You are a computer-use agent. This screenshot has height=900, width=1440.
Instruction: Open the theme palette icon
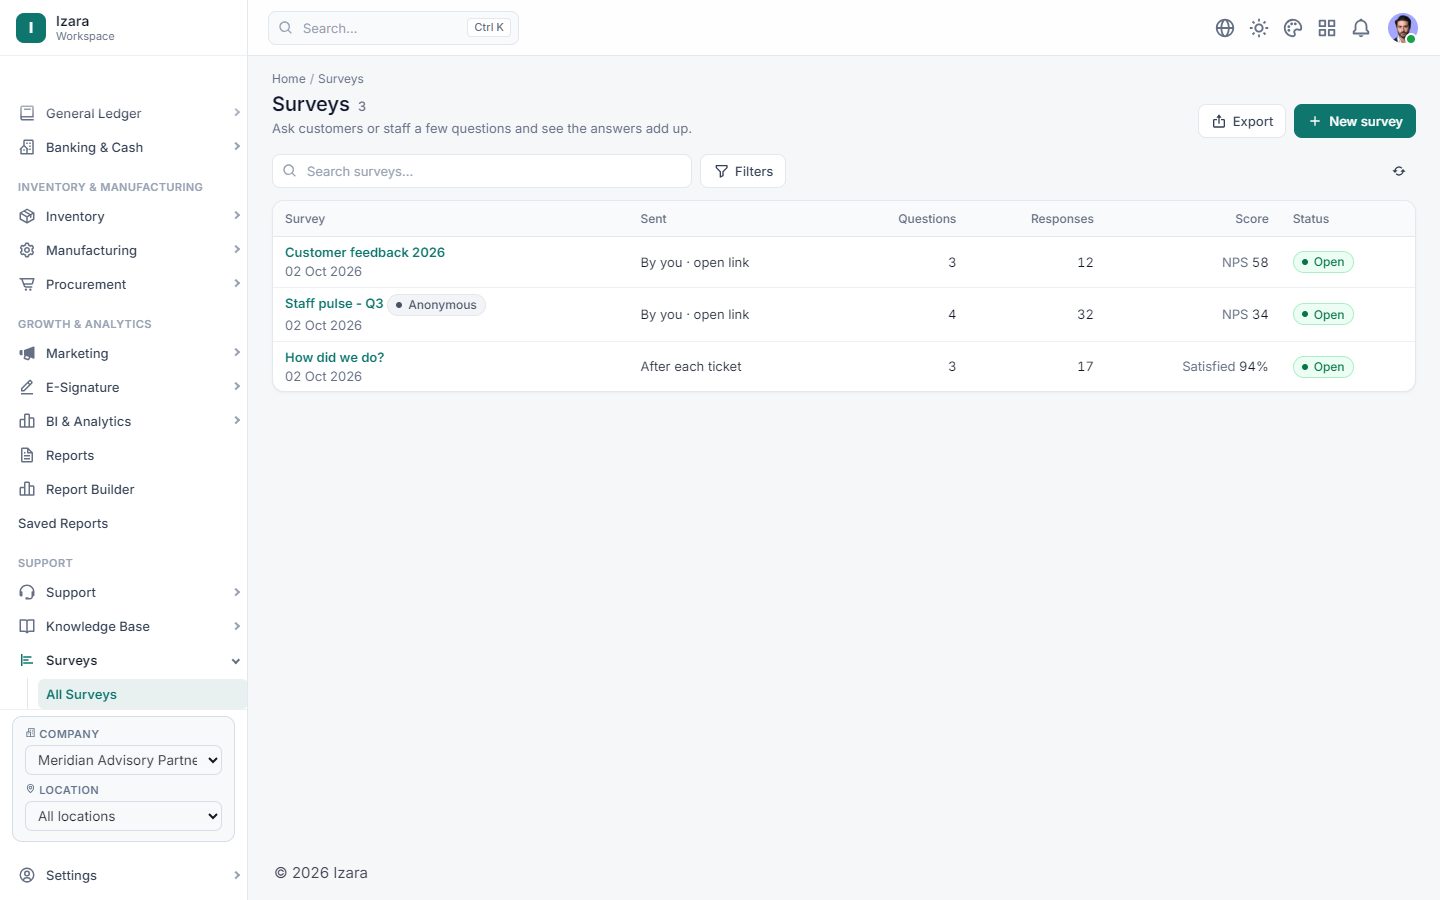tap(1293, 28)
